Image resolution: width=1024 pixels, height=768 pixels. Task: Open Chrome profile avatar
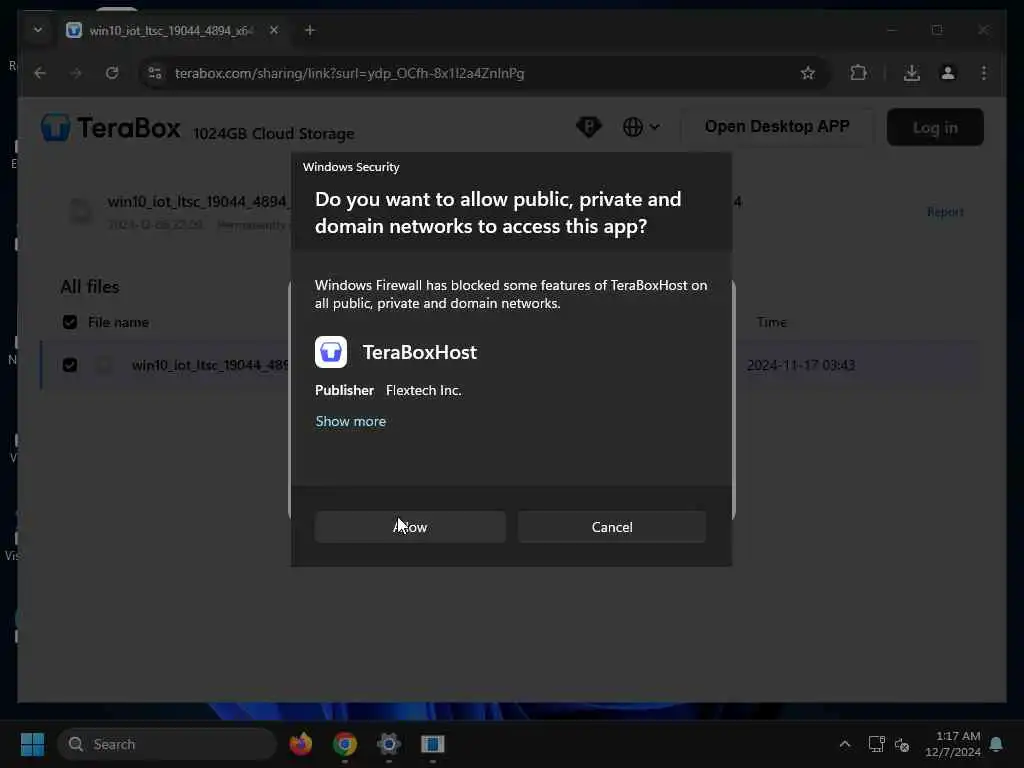pyautogui.click(x=948, y=73)
